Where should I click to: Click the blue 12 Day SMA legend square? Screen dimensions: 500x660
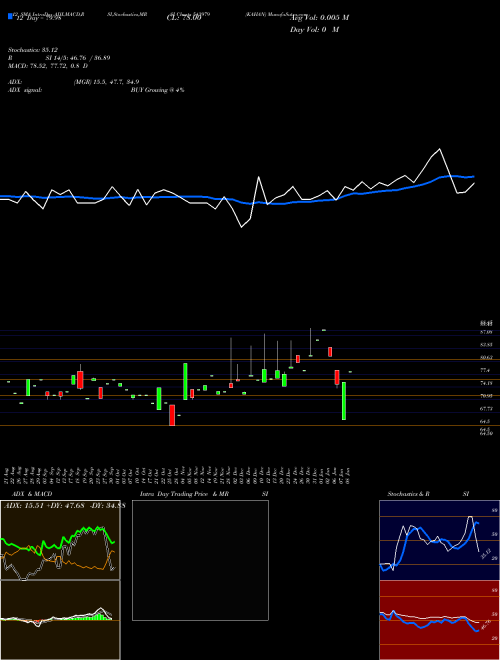click(10, 16)
